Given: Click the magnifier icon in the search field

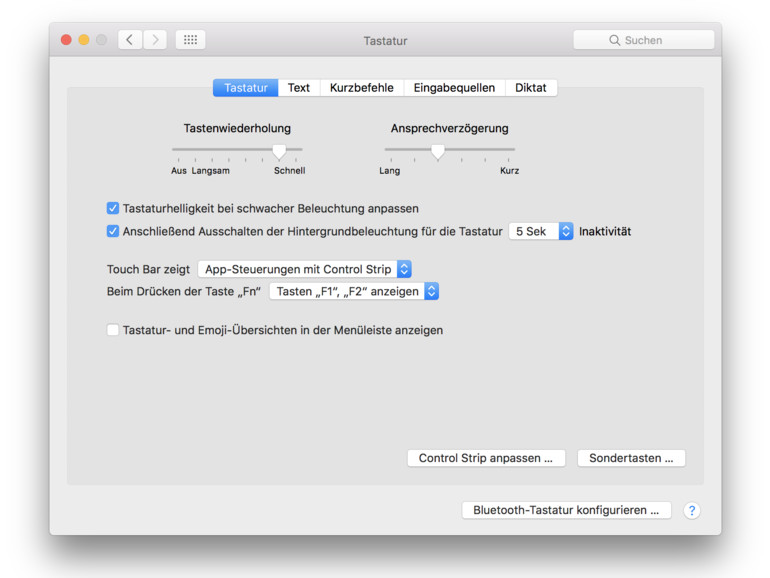Looking at the screenshot, I should (614, 40).
